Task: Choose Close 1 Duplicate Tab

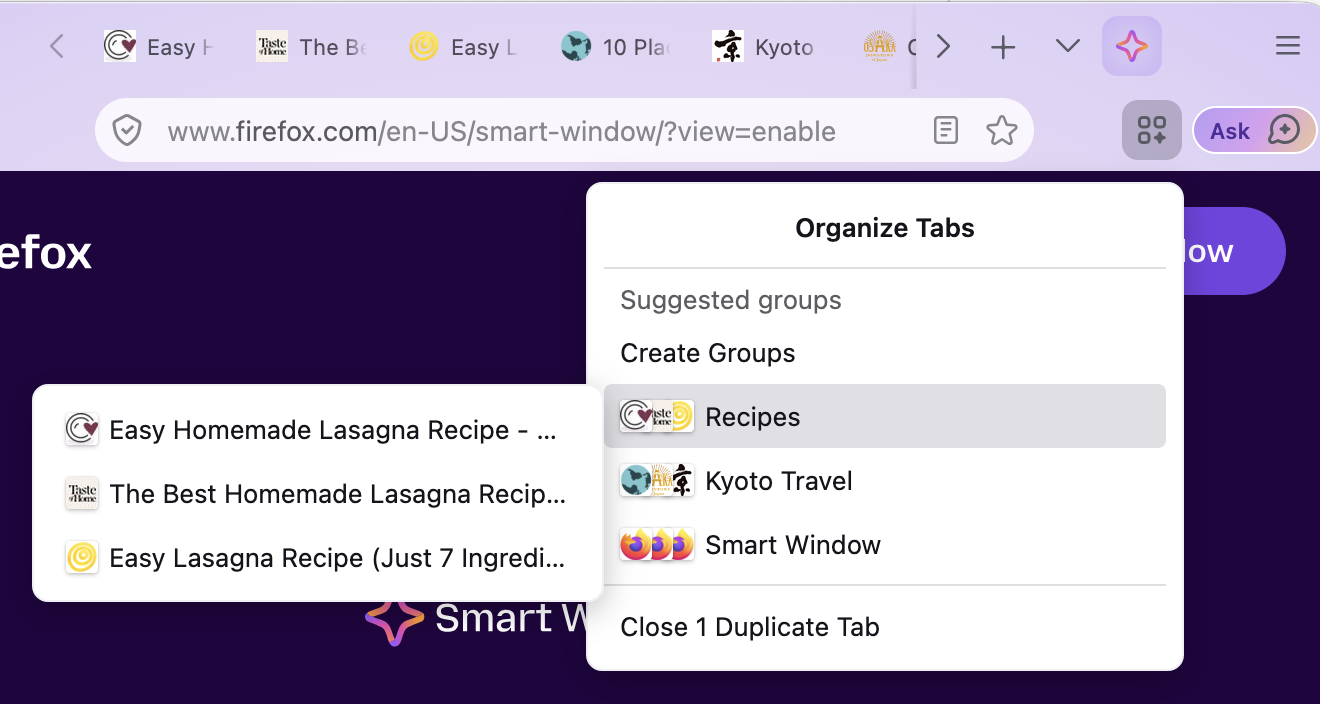Action: (x=885, y=627)
